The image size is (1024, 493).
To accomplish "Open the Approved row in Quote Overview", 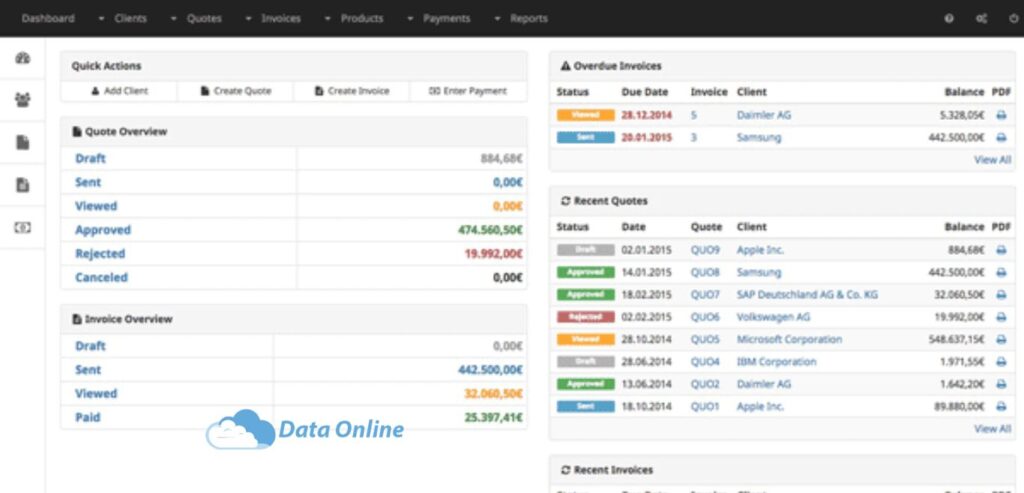I will point(294,230).
